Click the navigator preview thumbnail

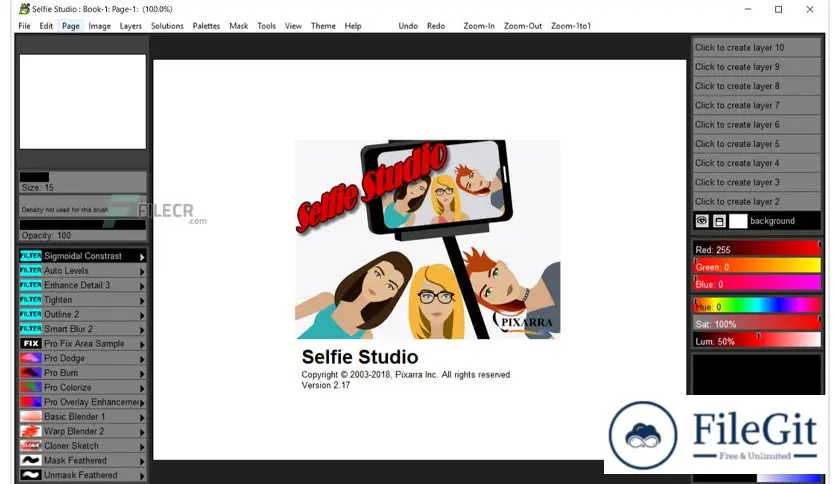83,102
